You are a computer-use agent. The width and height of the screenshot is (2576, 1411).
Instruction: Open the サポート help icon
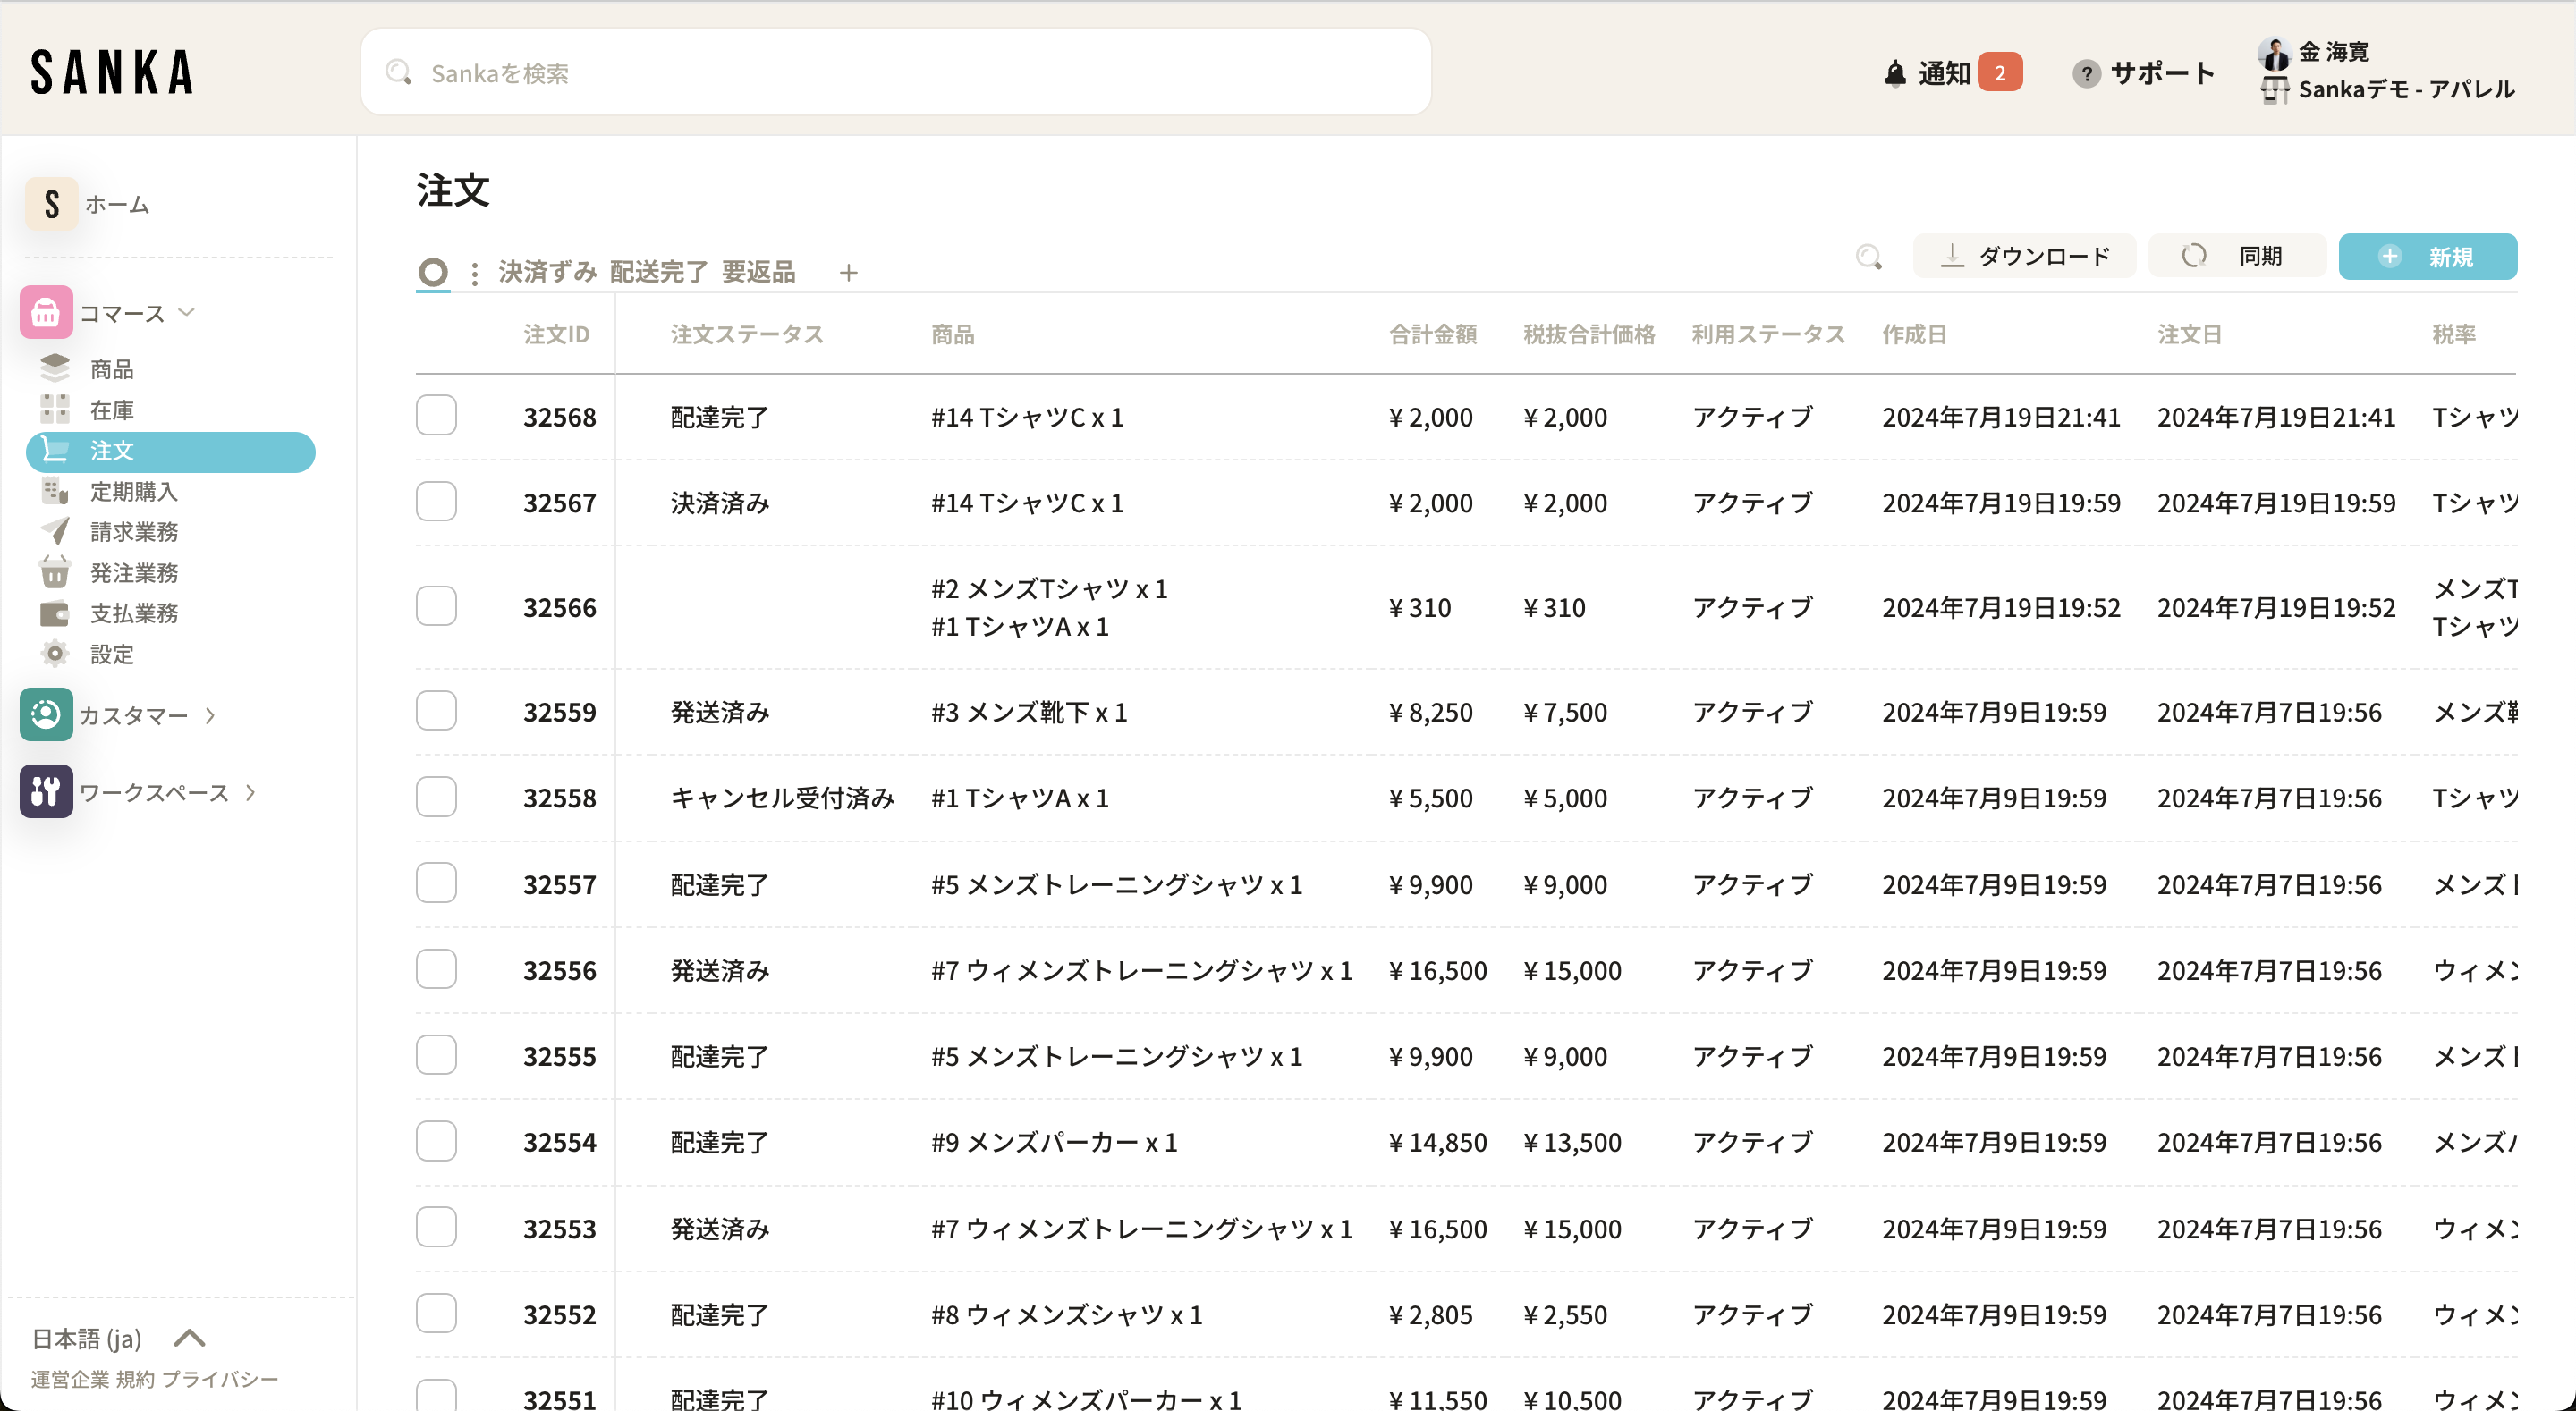click(2086, 73)
